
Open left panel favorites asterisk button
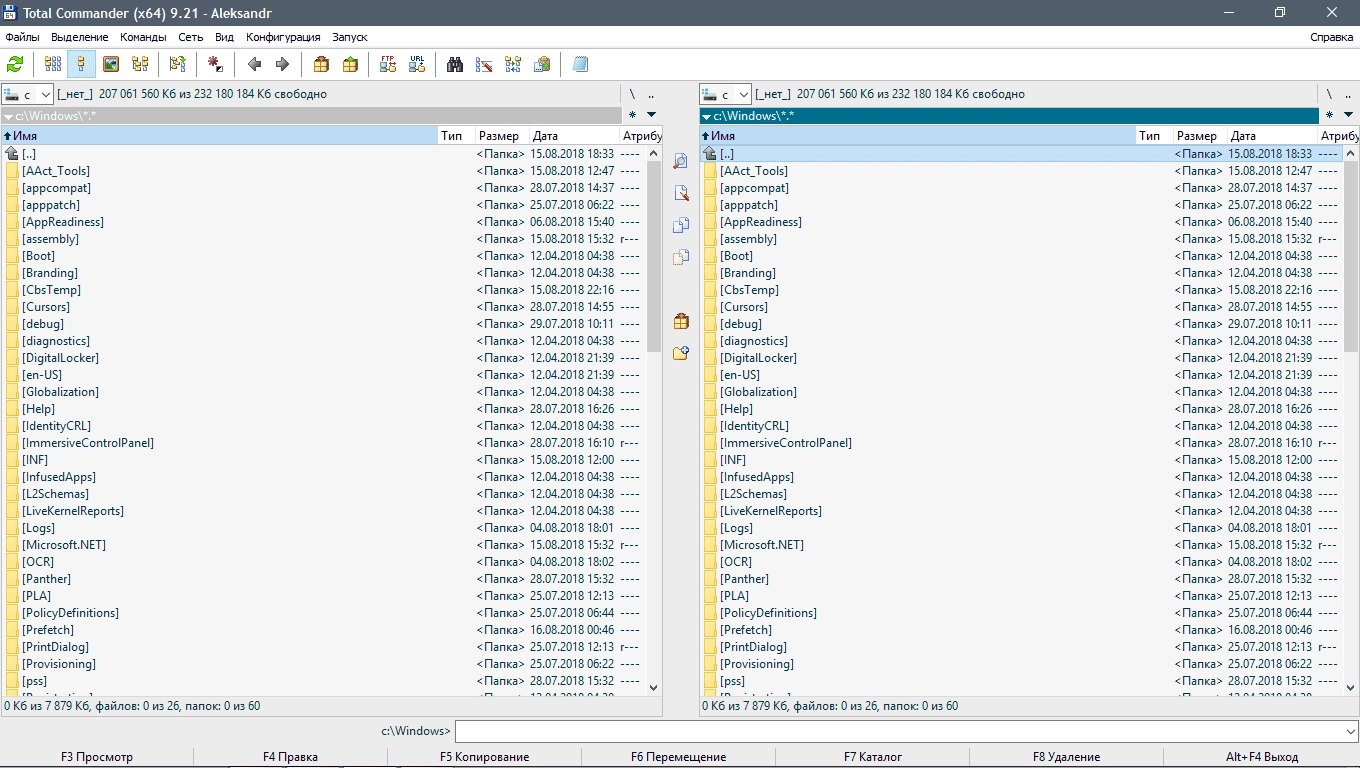tap(632, 115)
